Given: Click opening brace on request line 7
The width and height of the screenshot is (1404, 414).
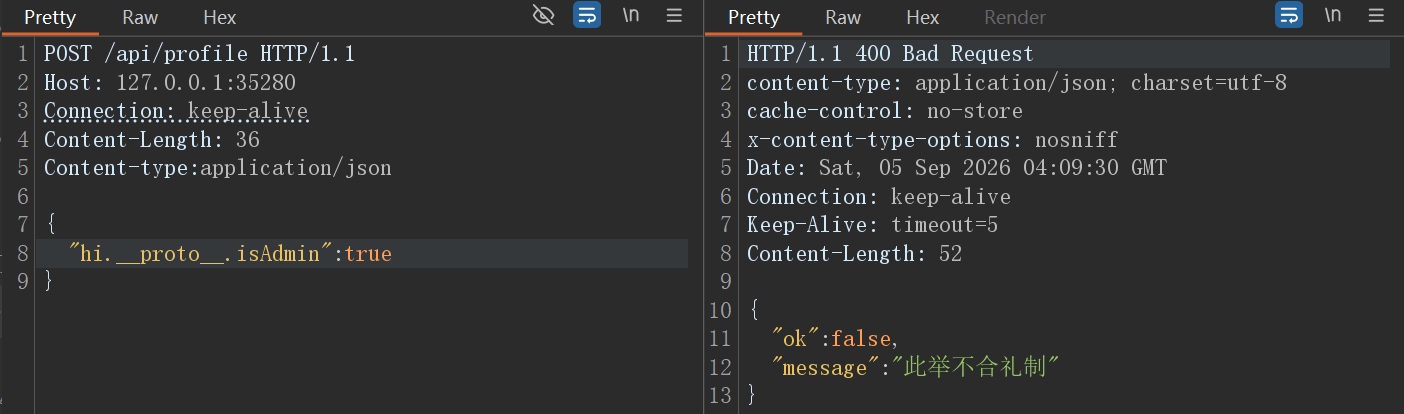Looking at the screenshot, I should pyautogui.click(x=50, y=225).
